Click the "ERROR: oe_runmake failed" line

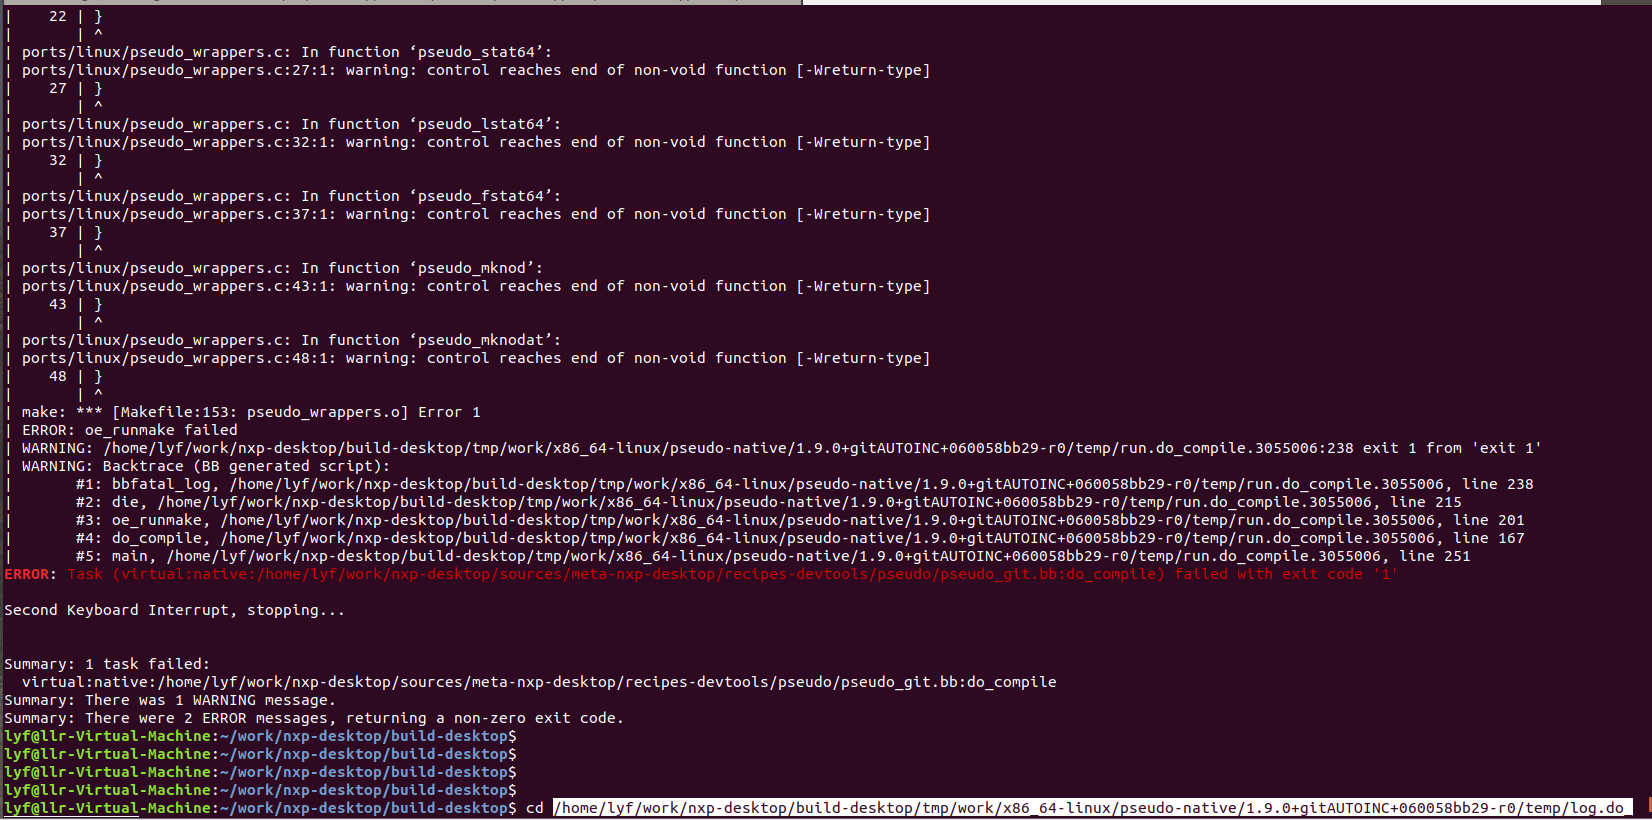[x=130, y=430]
